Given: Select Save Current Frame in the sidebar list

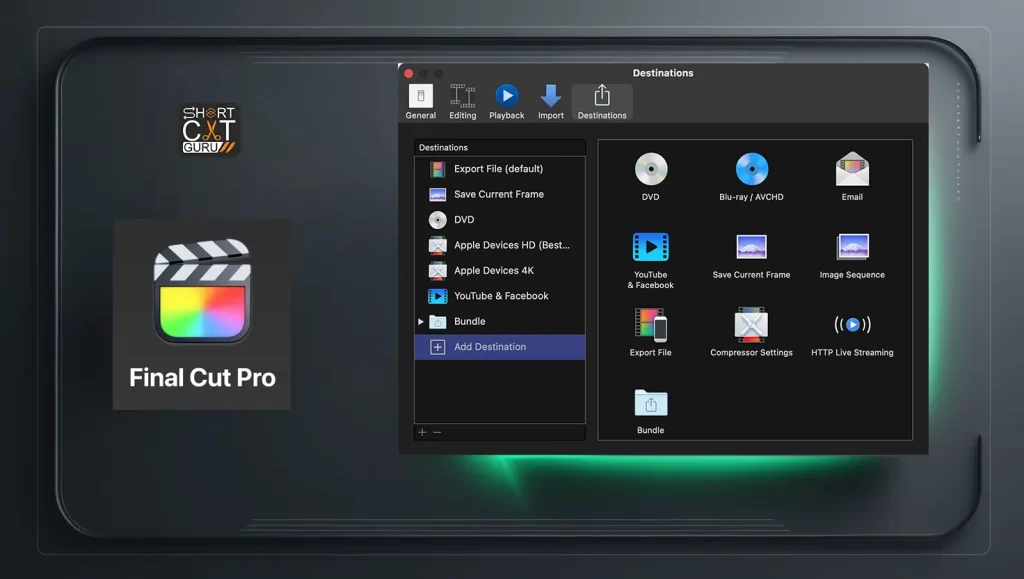Looking at the screenshot, I should click(500, 195).
